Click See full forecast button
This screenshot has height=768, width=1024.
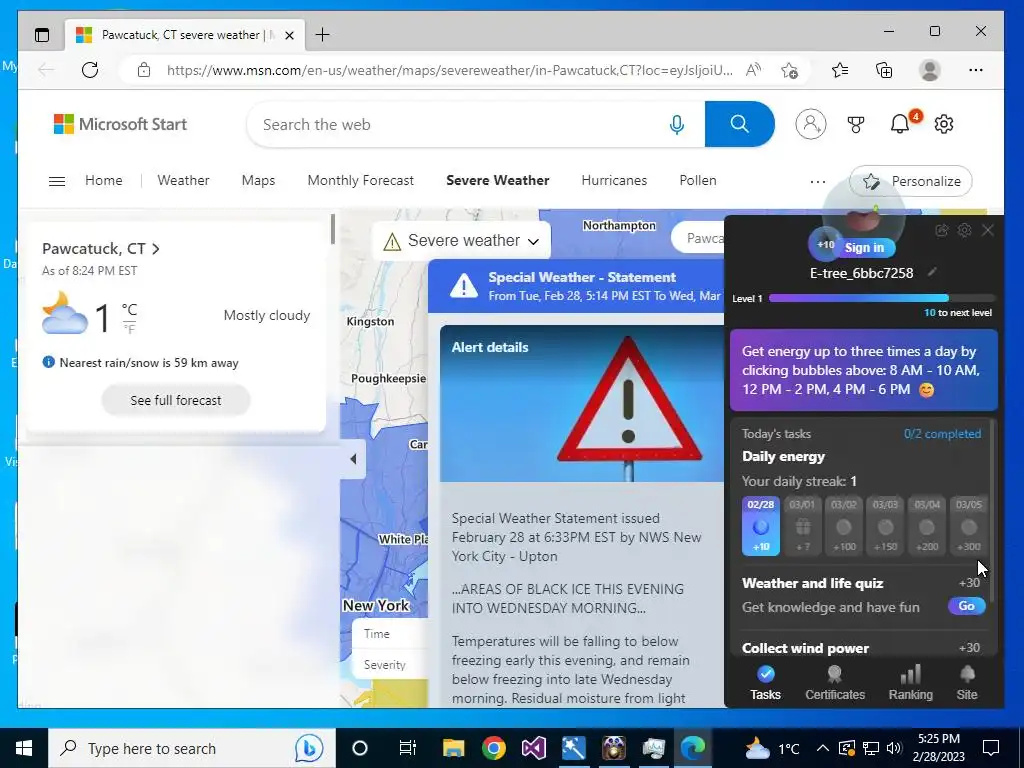[176, 400]
